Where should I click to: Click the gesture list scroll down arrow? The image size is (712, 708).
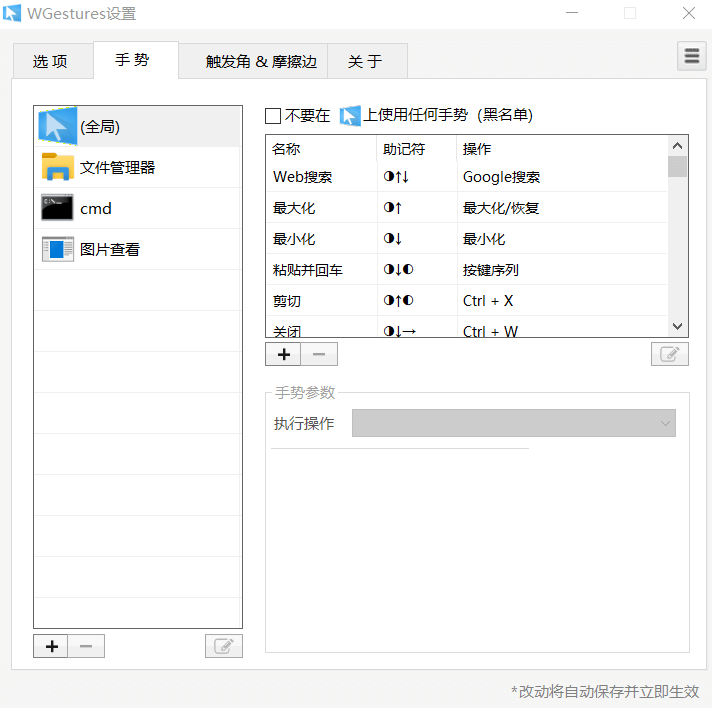click(677, 326)
